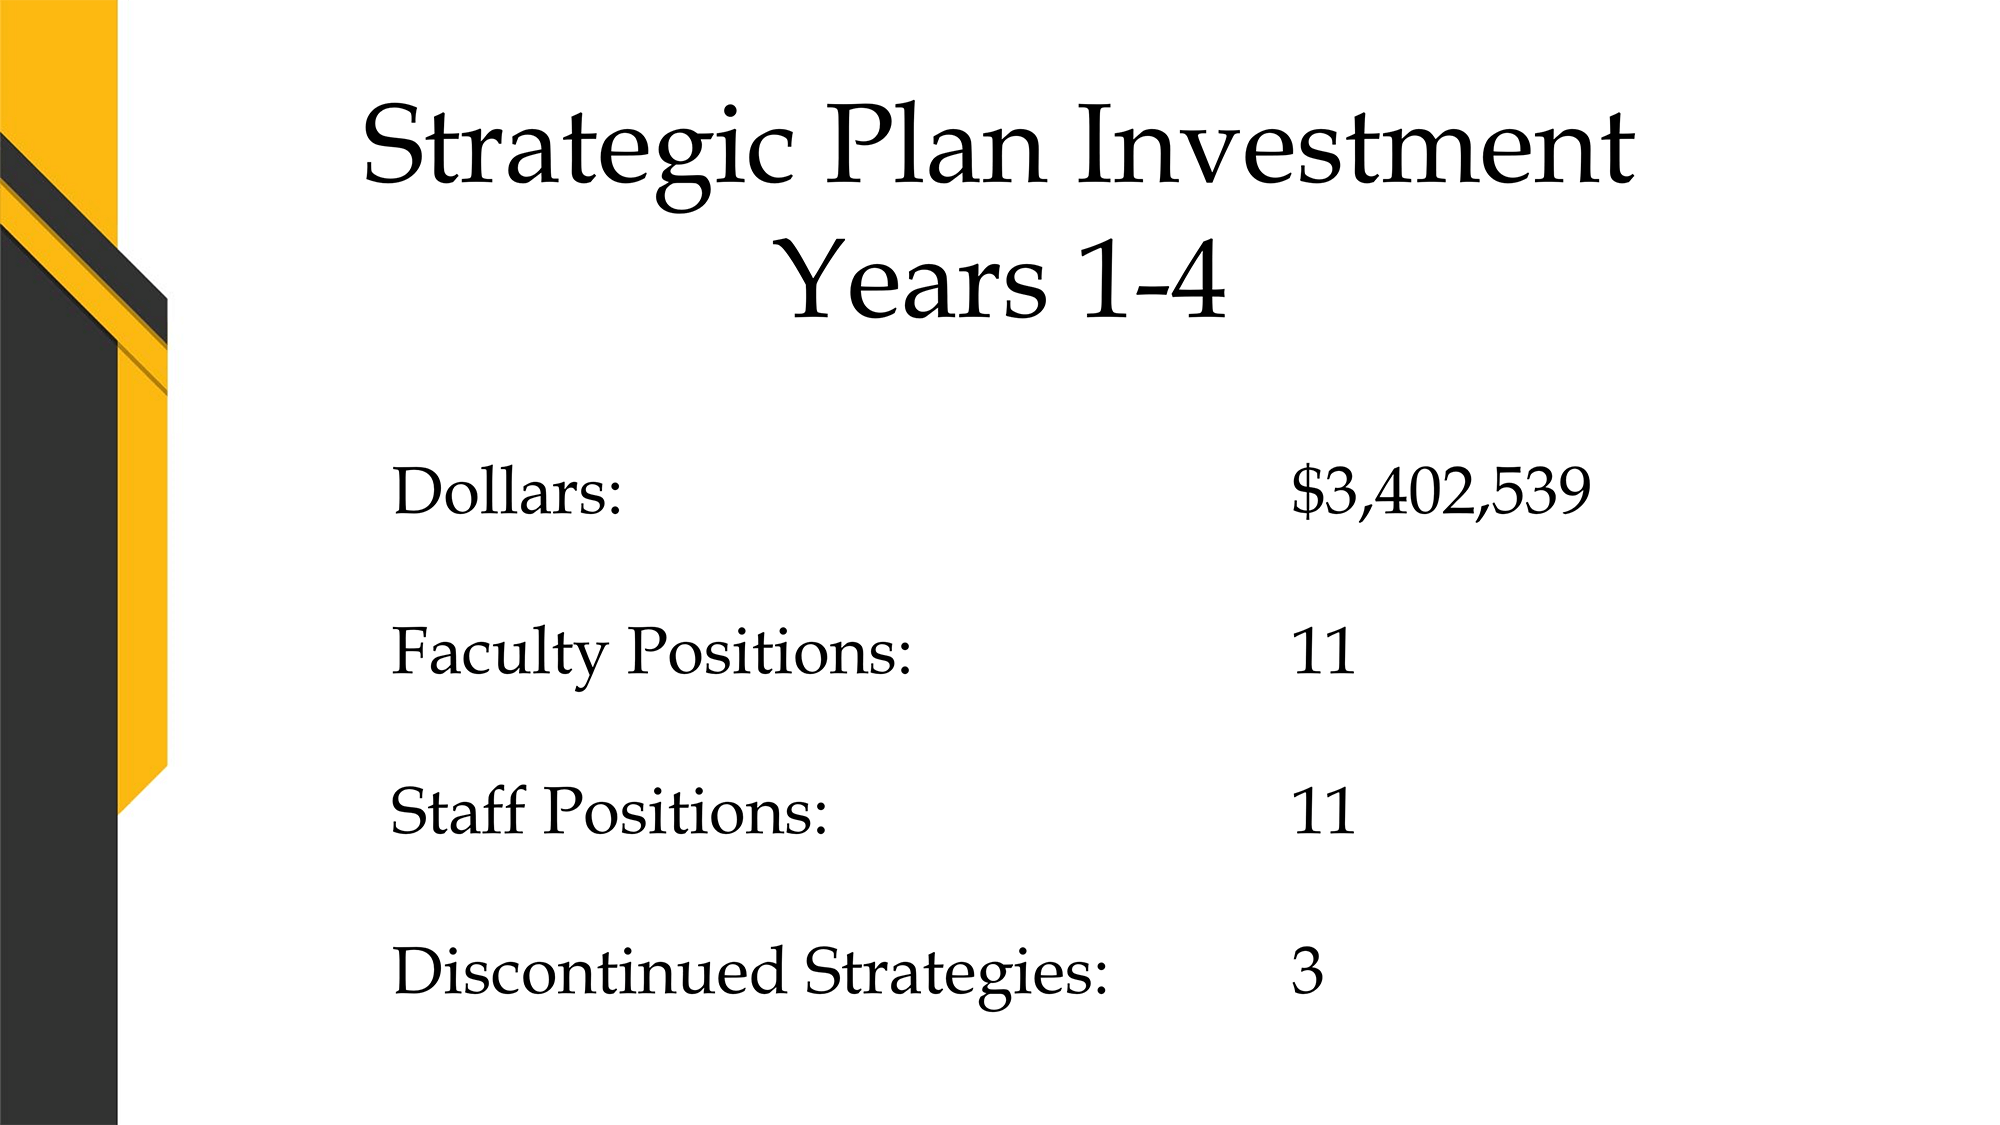Click the word "Investment" in the title
The width and height of the screenshot is (2000, 1125).
pos(1357,146)
